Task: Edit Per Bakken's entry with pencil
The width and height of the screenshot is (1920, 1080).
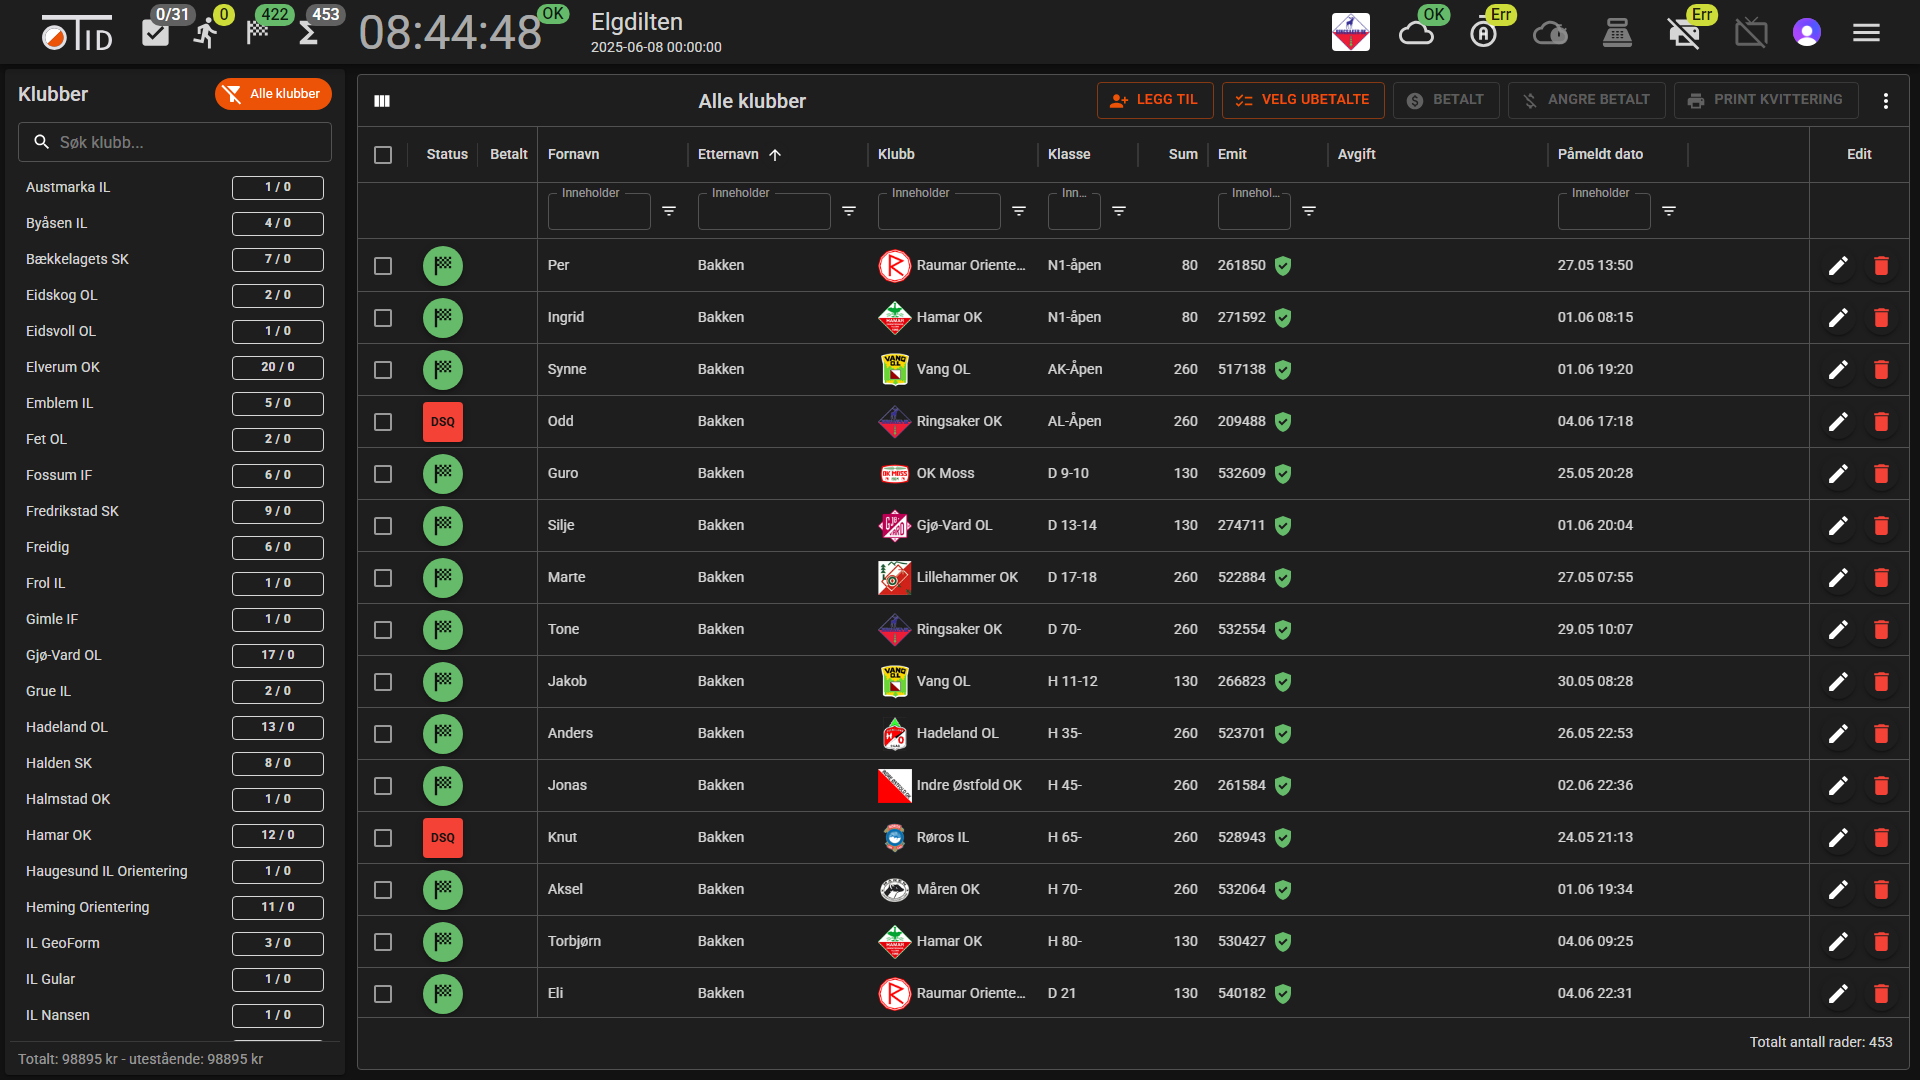Action: pos(1838,266)
